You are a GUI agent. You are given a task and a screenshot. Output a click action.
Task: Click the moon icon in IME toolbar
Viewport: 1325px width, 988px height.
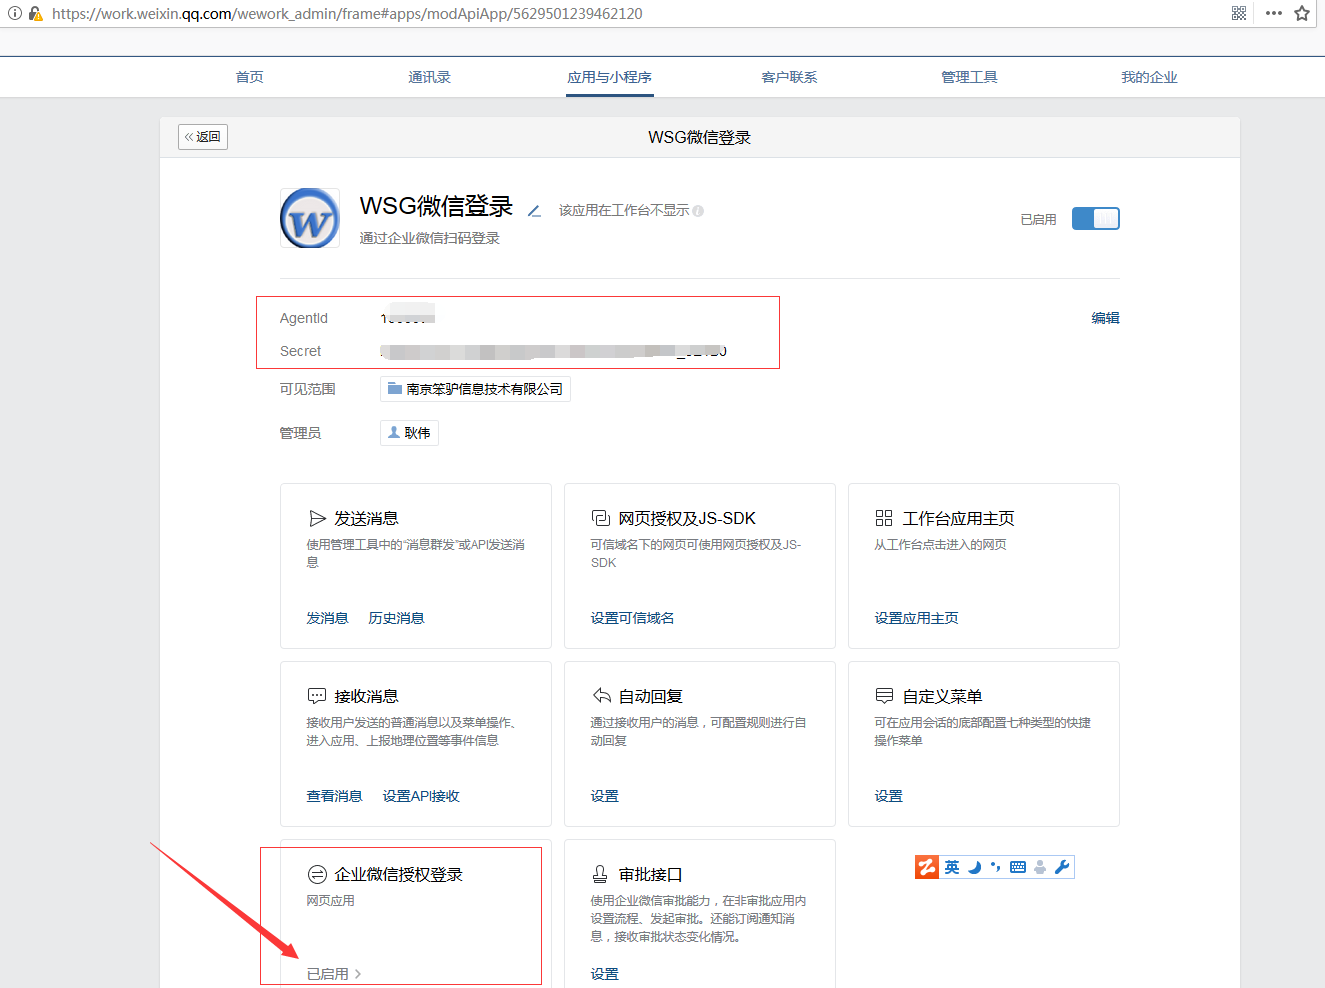click(x=974, y=867)
